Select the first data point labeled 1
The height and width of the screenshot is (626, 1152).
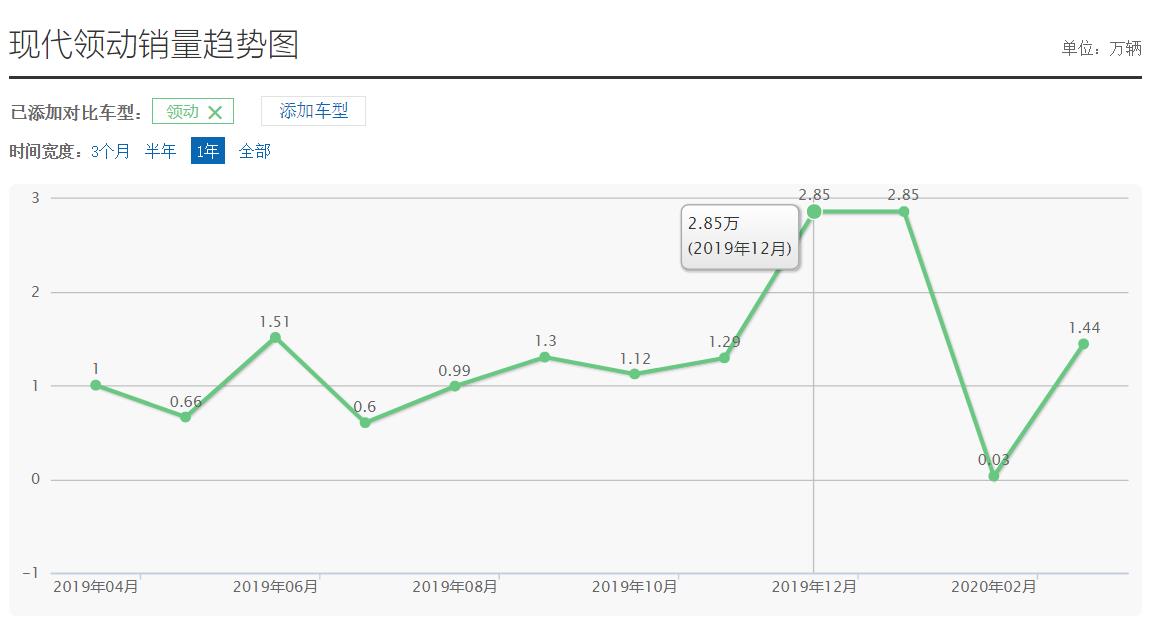tap(96, 385)
